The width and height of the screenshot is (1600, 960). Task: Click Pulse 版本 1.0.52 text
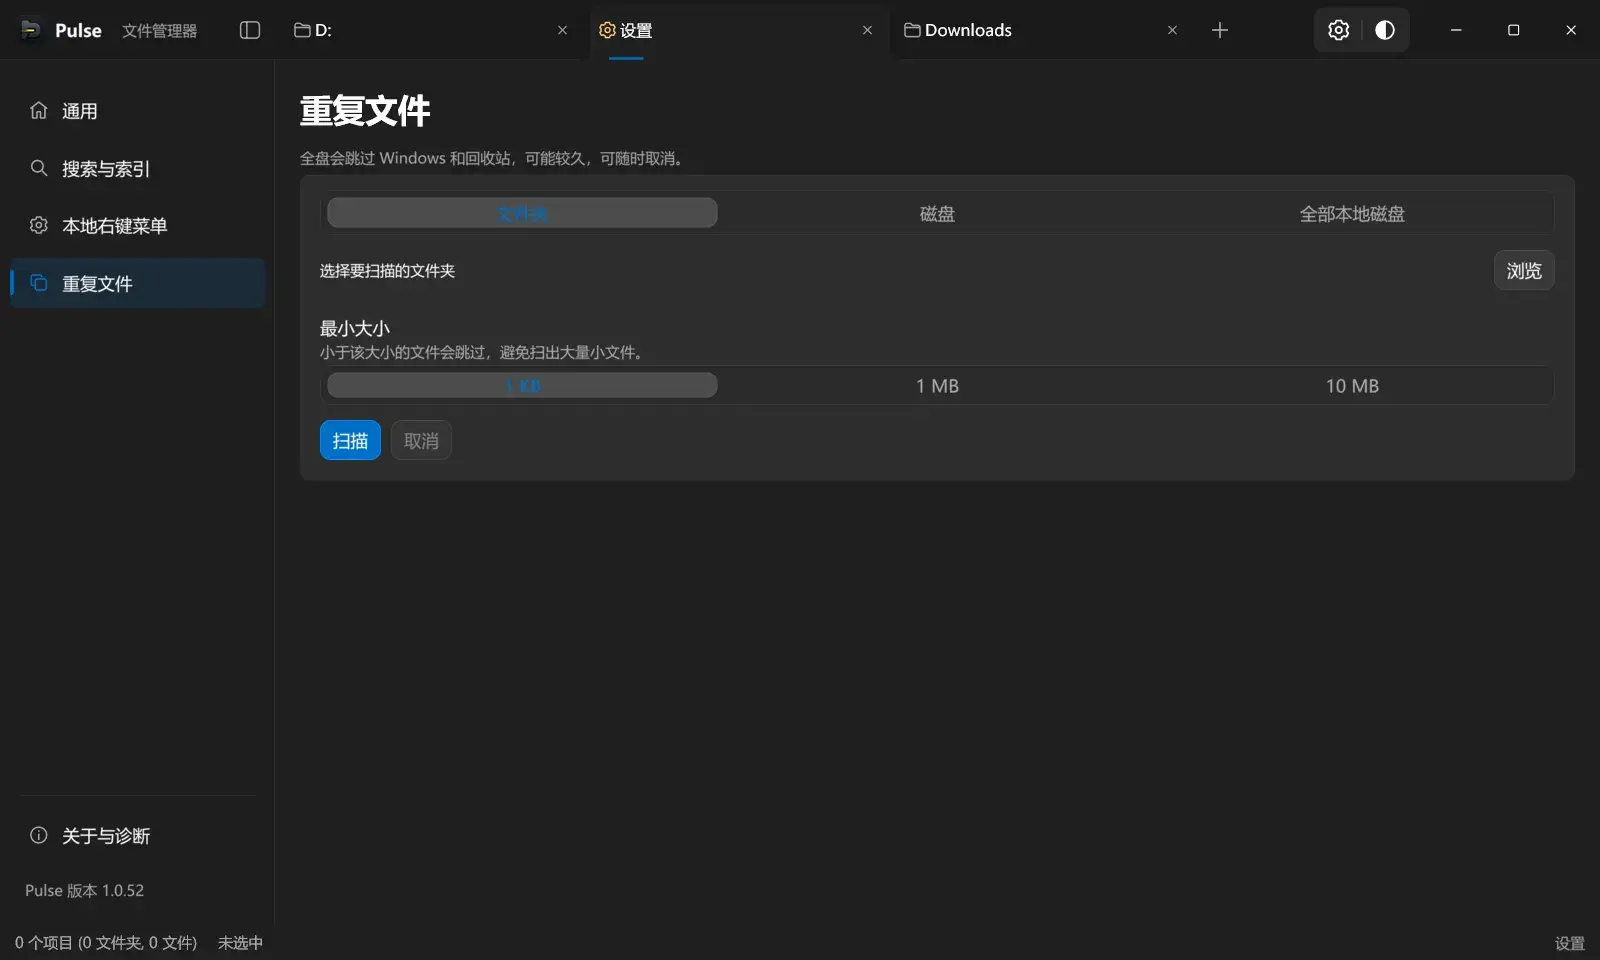(x=85, y=890)
